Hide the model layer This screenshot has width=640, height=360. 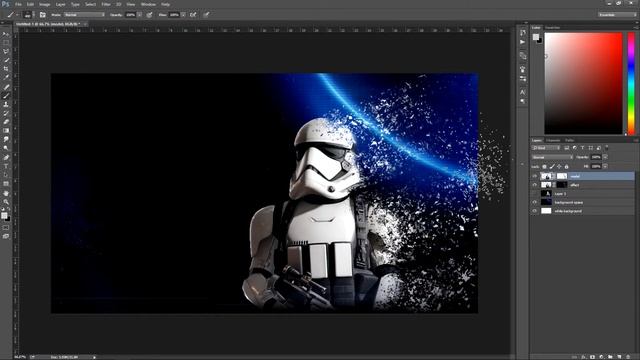pyautogui.click(x=535, y=176)
